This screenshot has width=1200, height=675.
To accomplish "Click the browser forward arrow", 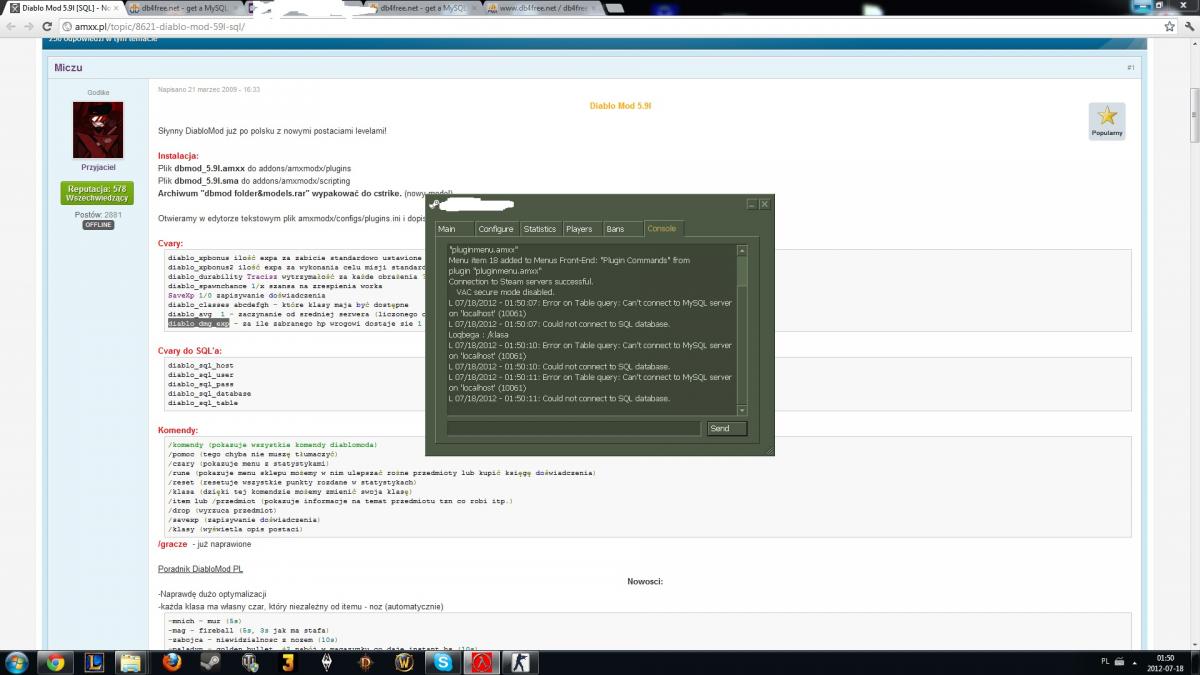I will point(28,27).
